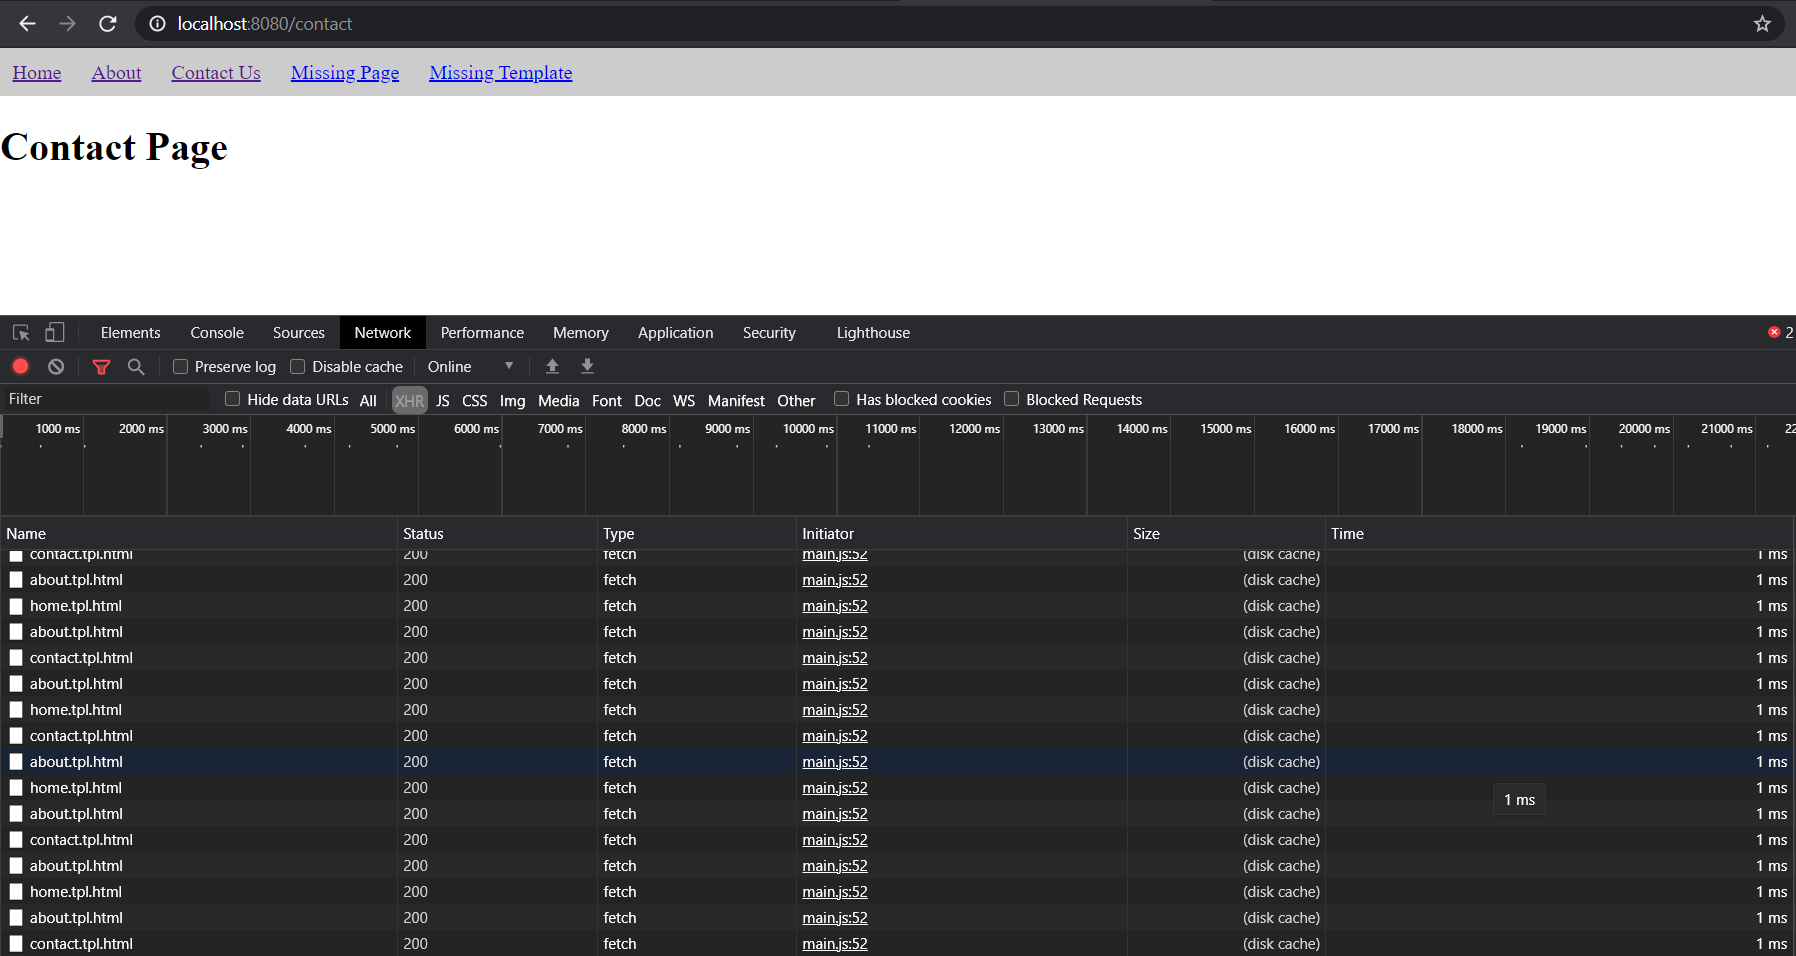Stop recording network log (red circle)

point(20,366)
